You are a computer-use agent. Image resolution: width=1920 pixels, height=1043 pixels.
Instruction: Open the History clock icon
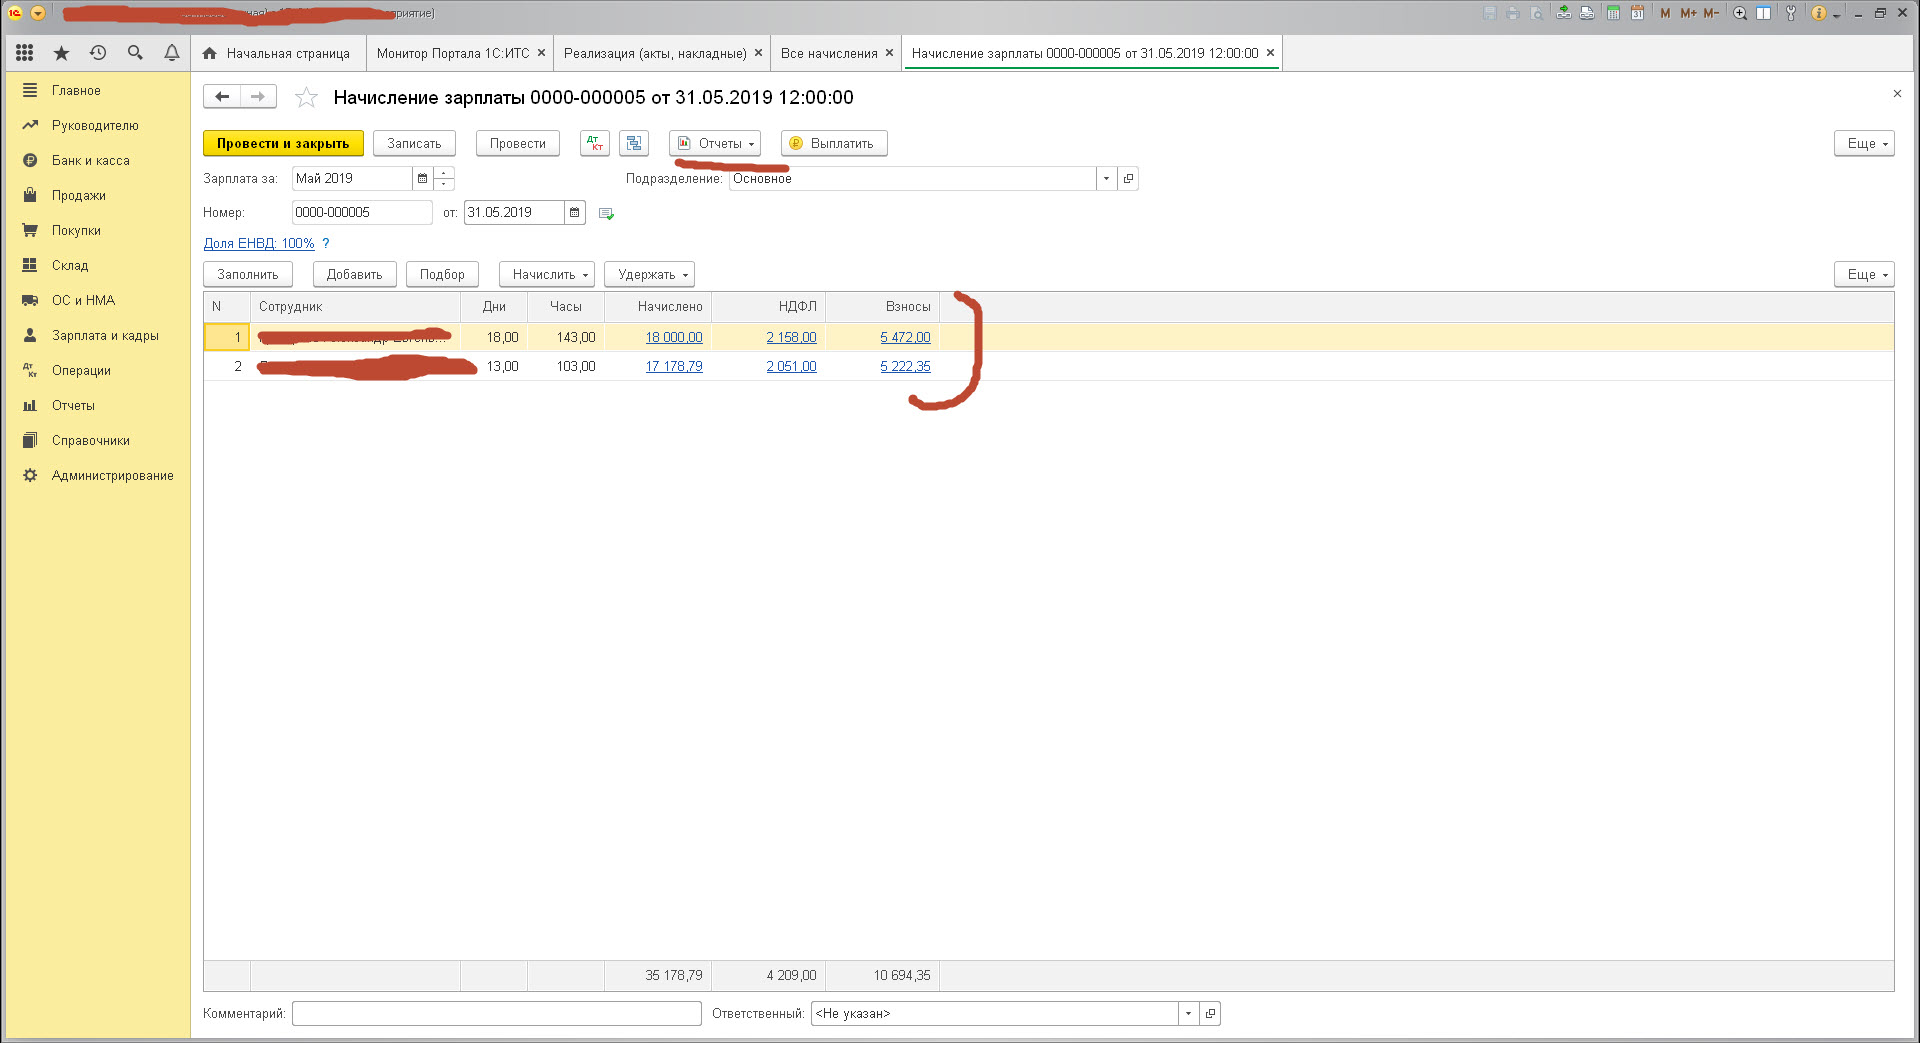pyautogui.click(x=98, y=53)
